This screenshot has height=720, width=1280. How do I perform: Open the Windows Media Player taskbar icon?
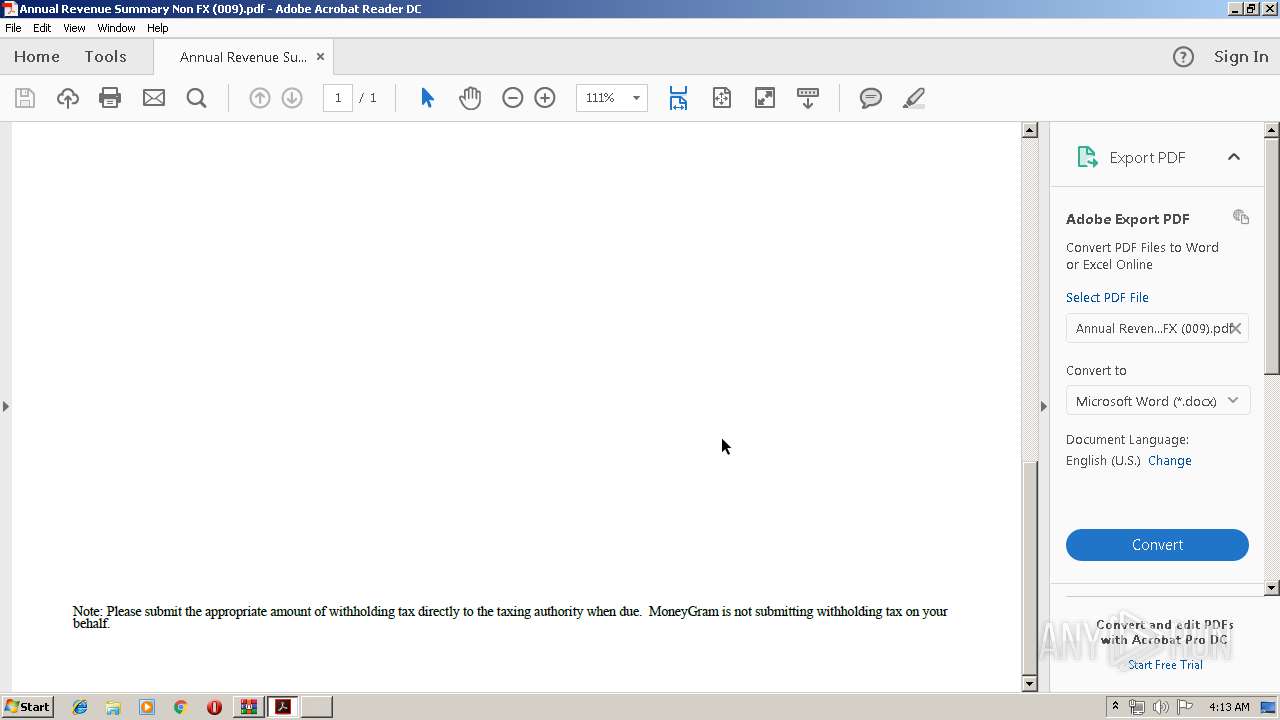[147, 707]
